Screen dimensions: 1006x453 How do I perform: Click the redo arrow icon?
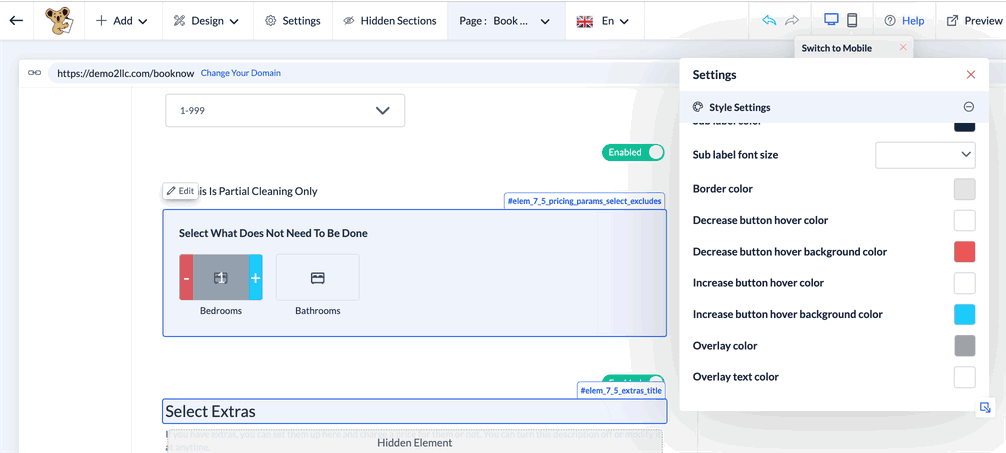792,20
